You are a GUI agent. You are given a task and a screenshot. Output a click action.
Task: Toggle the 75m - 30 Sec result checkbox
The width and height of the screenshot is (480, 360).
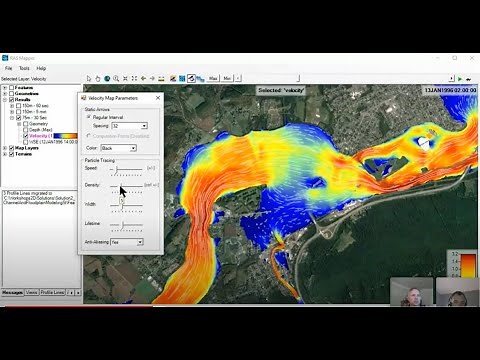click(x=19, y=118)
